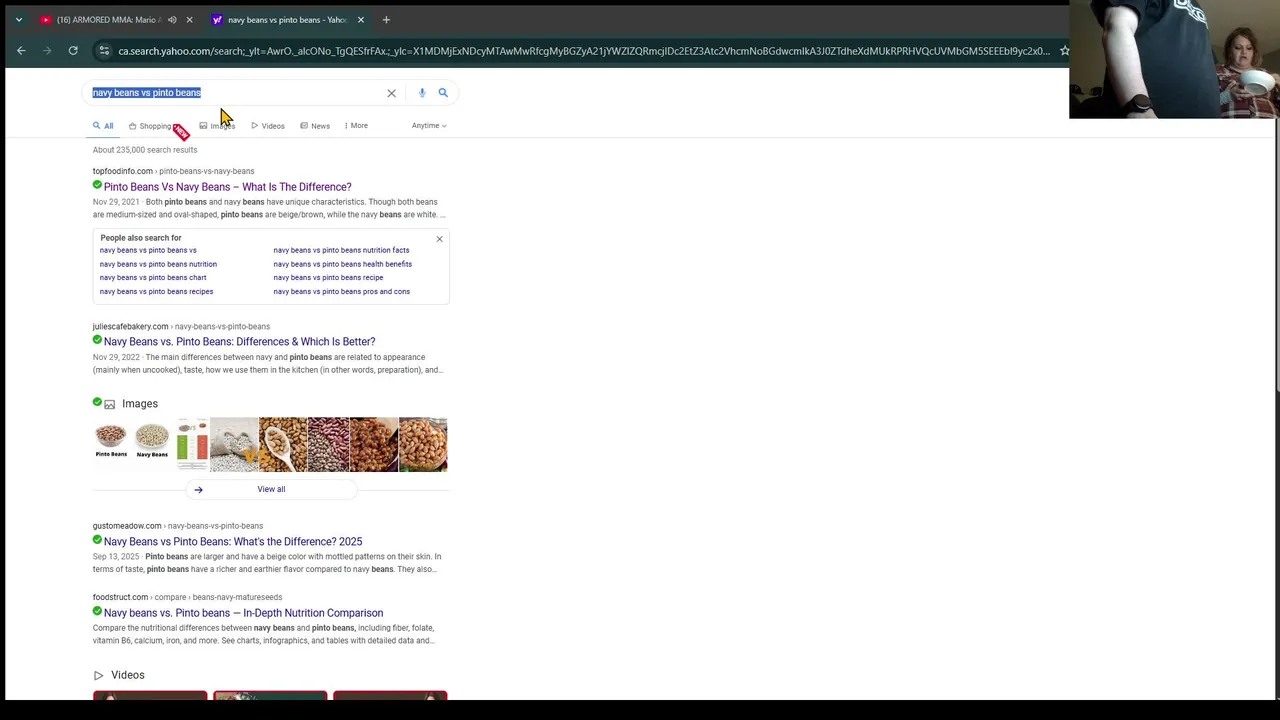Click the Images section heading
Image resolution: width=1280 pixels, height=720 pixels.
coord(140,404)
